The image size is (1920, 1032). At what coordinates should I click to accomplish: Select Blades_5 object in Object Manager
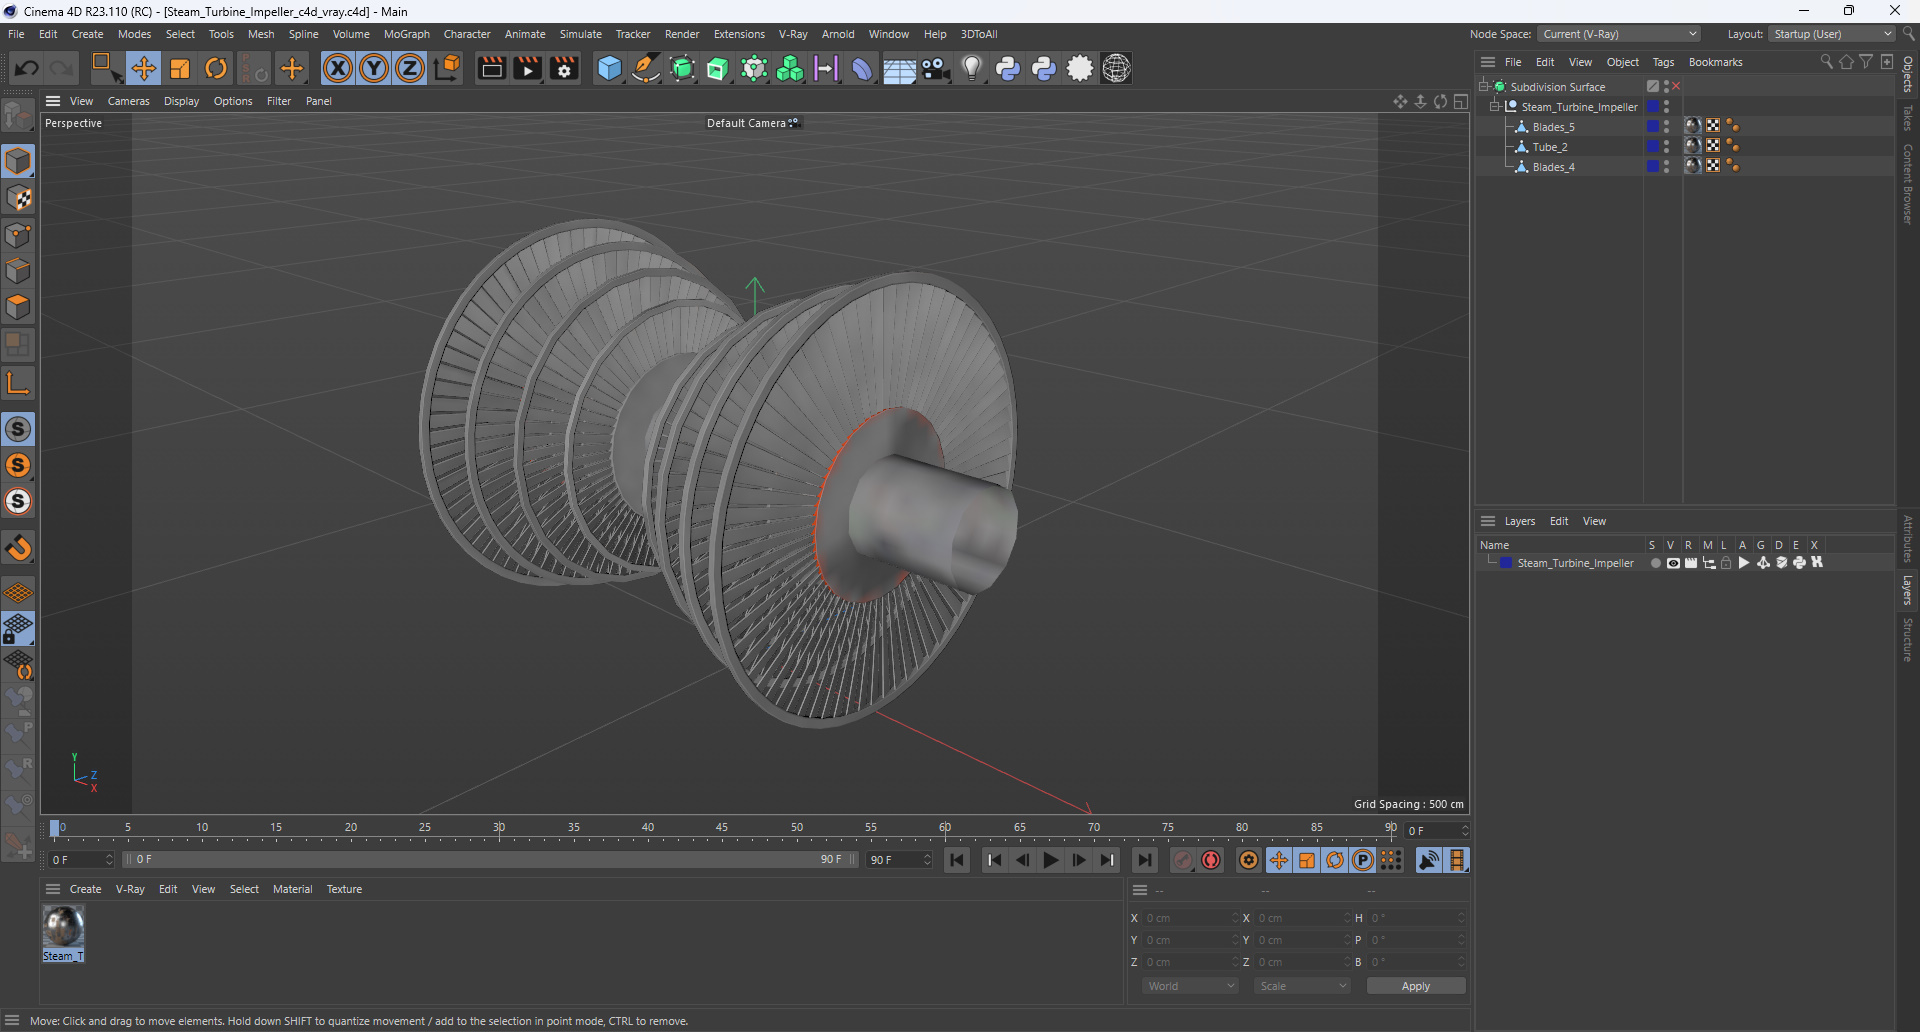[1553, 127]
